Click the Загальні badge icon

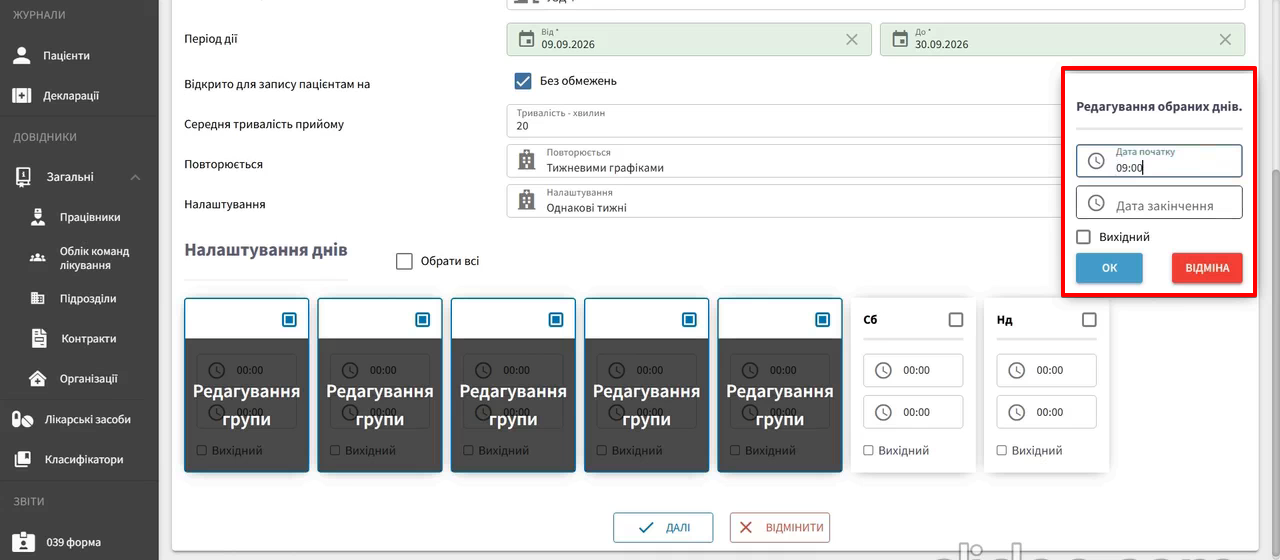[x=22, y=177]
